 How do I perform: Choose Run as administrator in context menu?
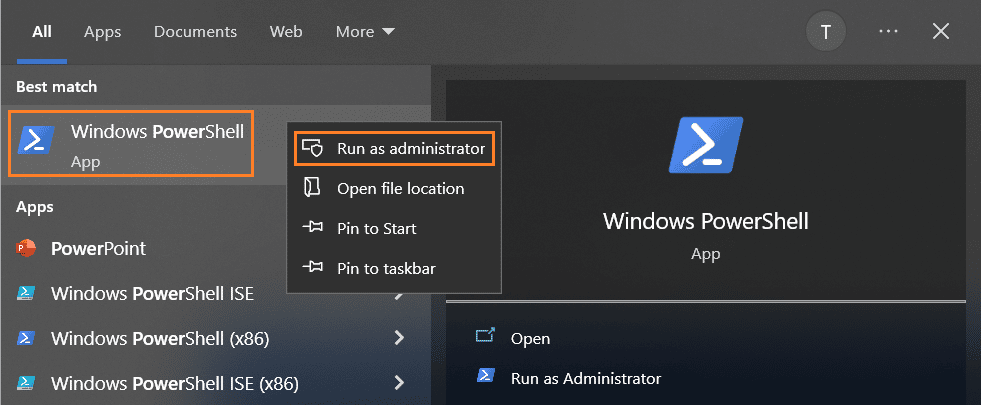click(x=395, y=148)
